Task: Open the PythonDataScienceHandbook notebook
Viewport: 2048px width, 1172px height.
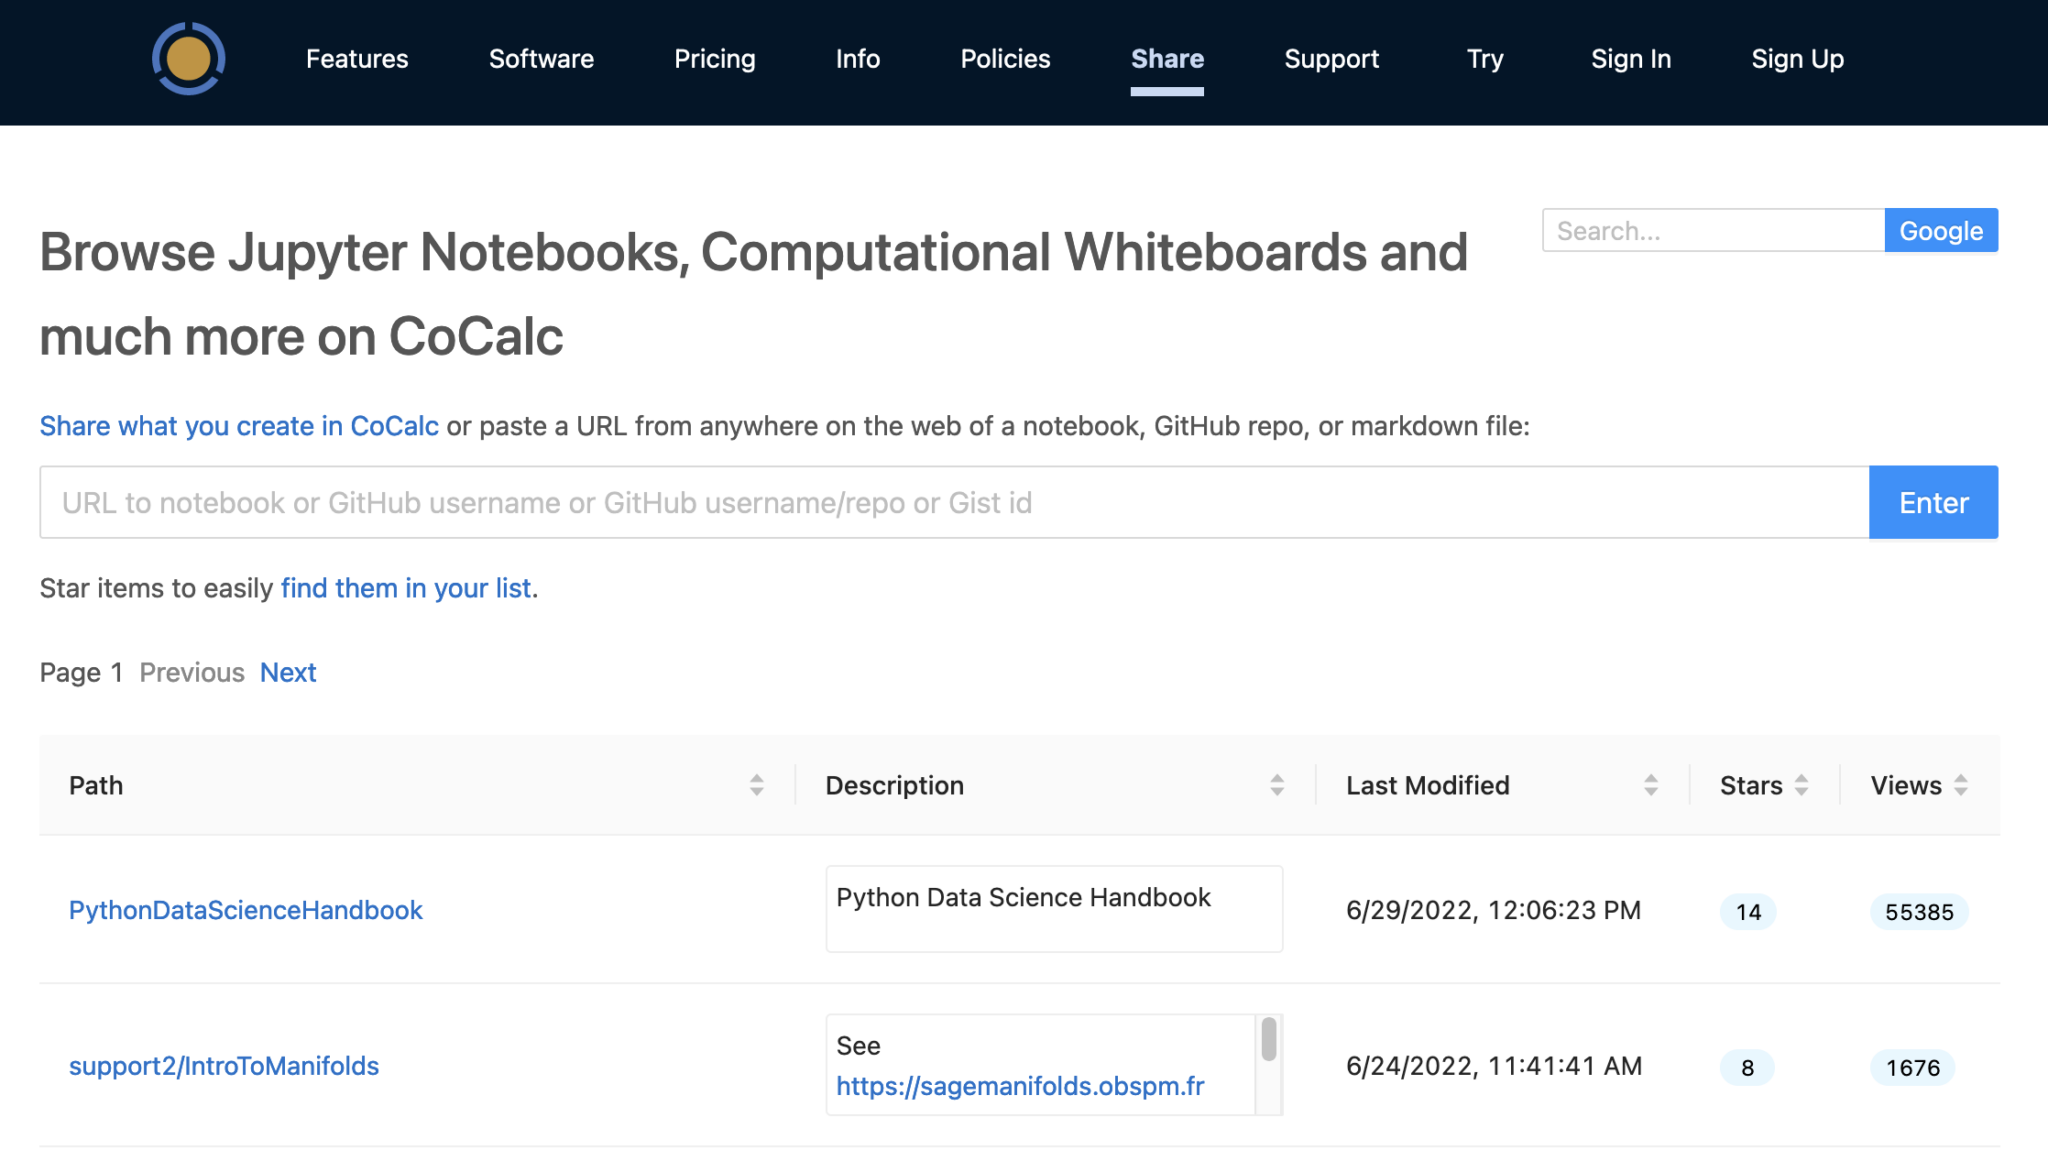Action: click(x=245, y=910)
